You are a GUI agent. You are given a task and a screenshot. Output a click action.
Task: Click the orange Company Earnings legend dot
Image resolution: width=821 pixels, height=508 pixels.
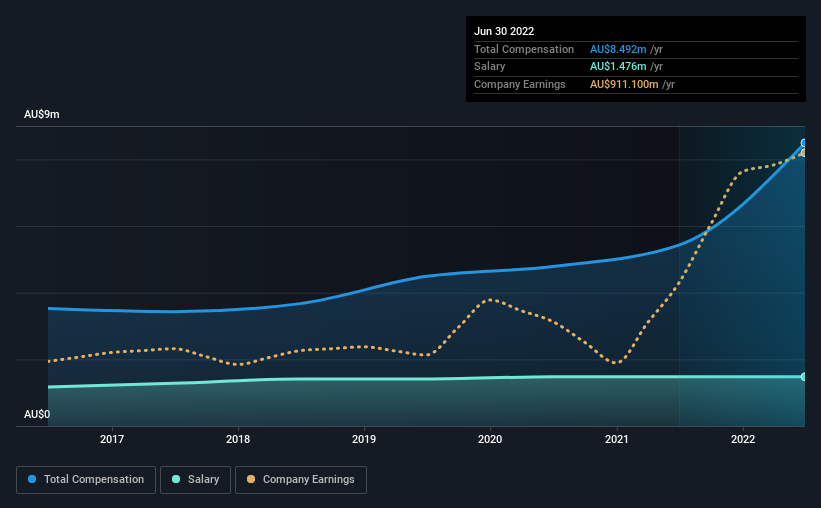[251, 479]
